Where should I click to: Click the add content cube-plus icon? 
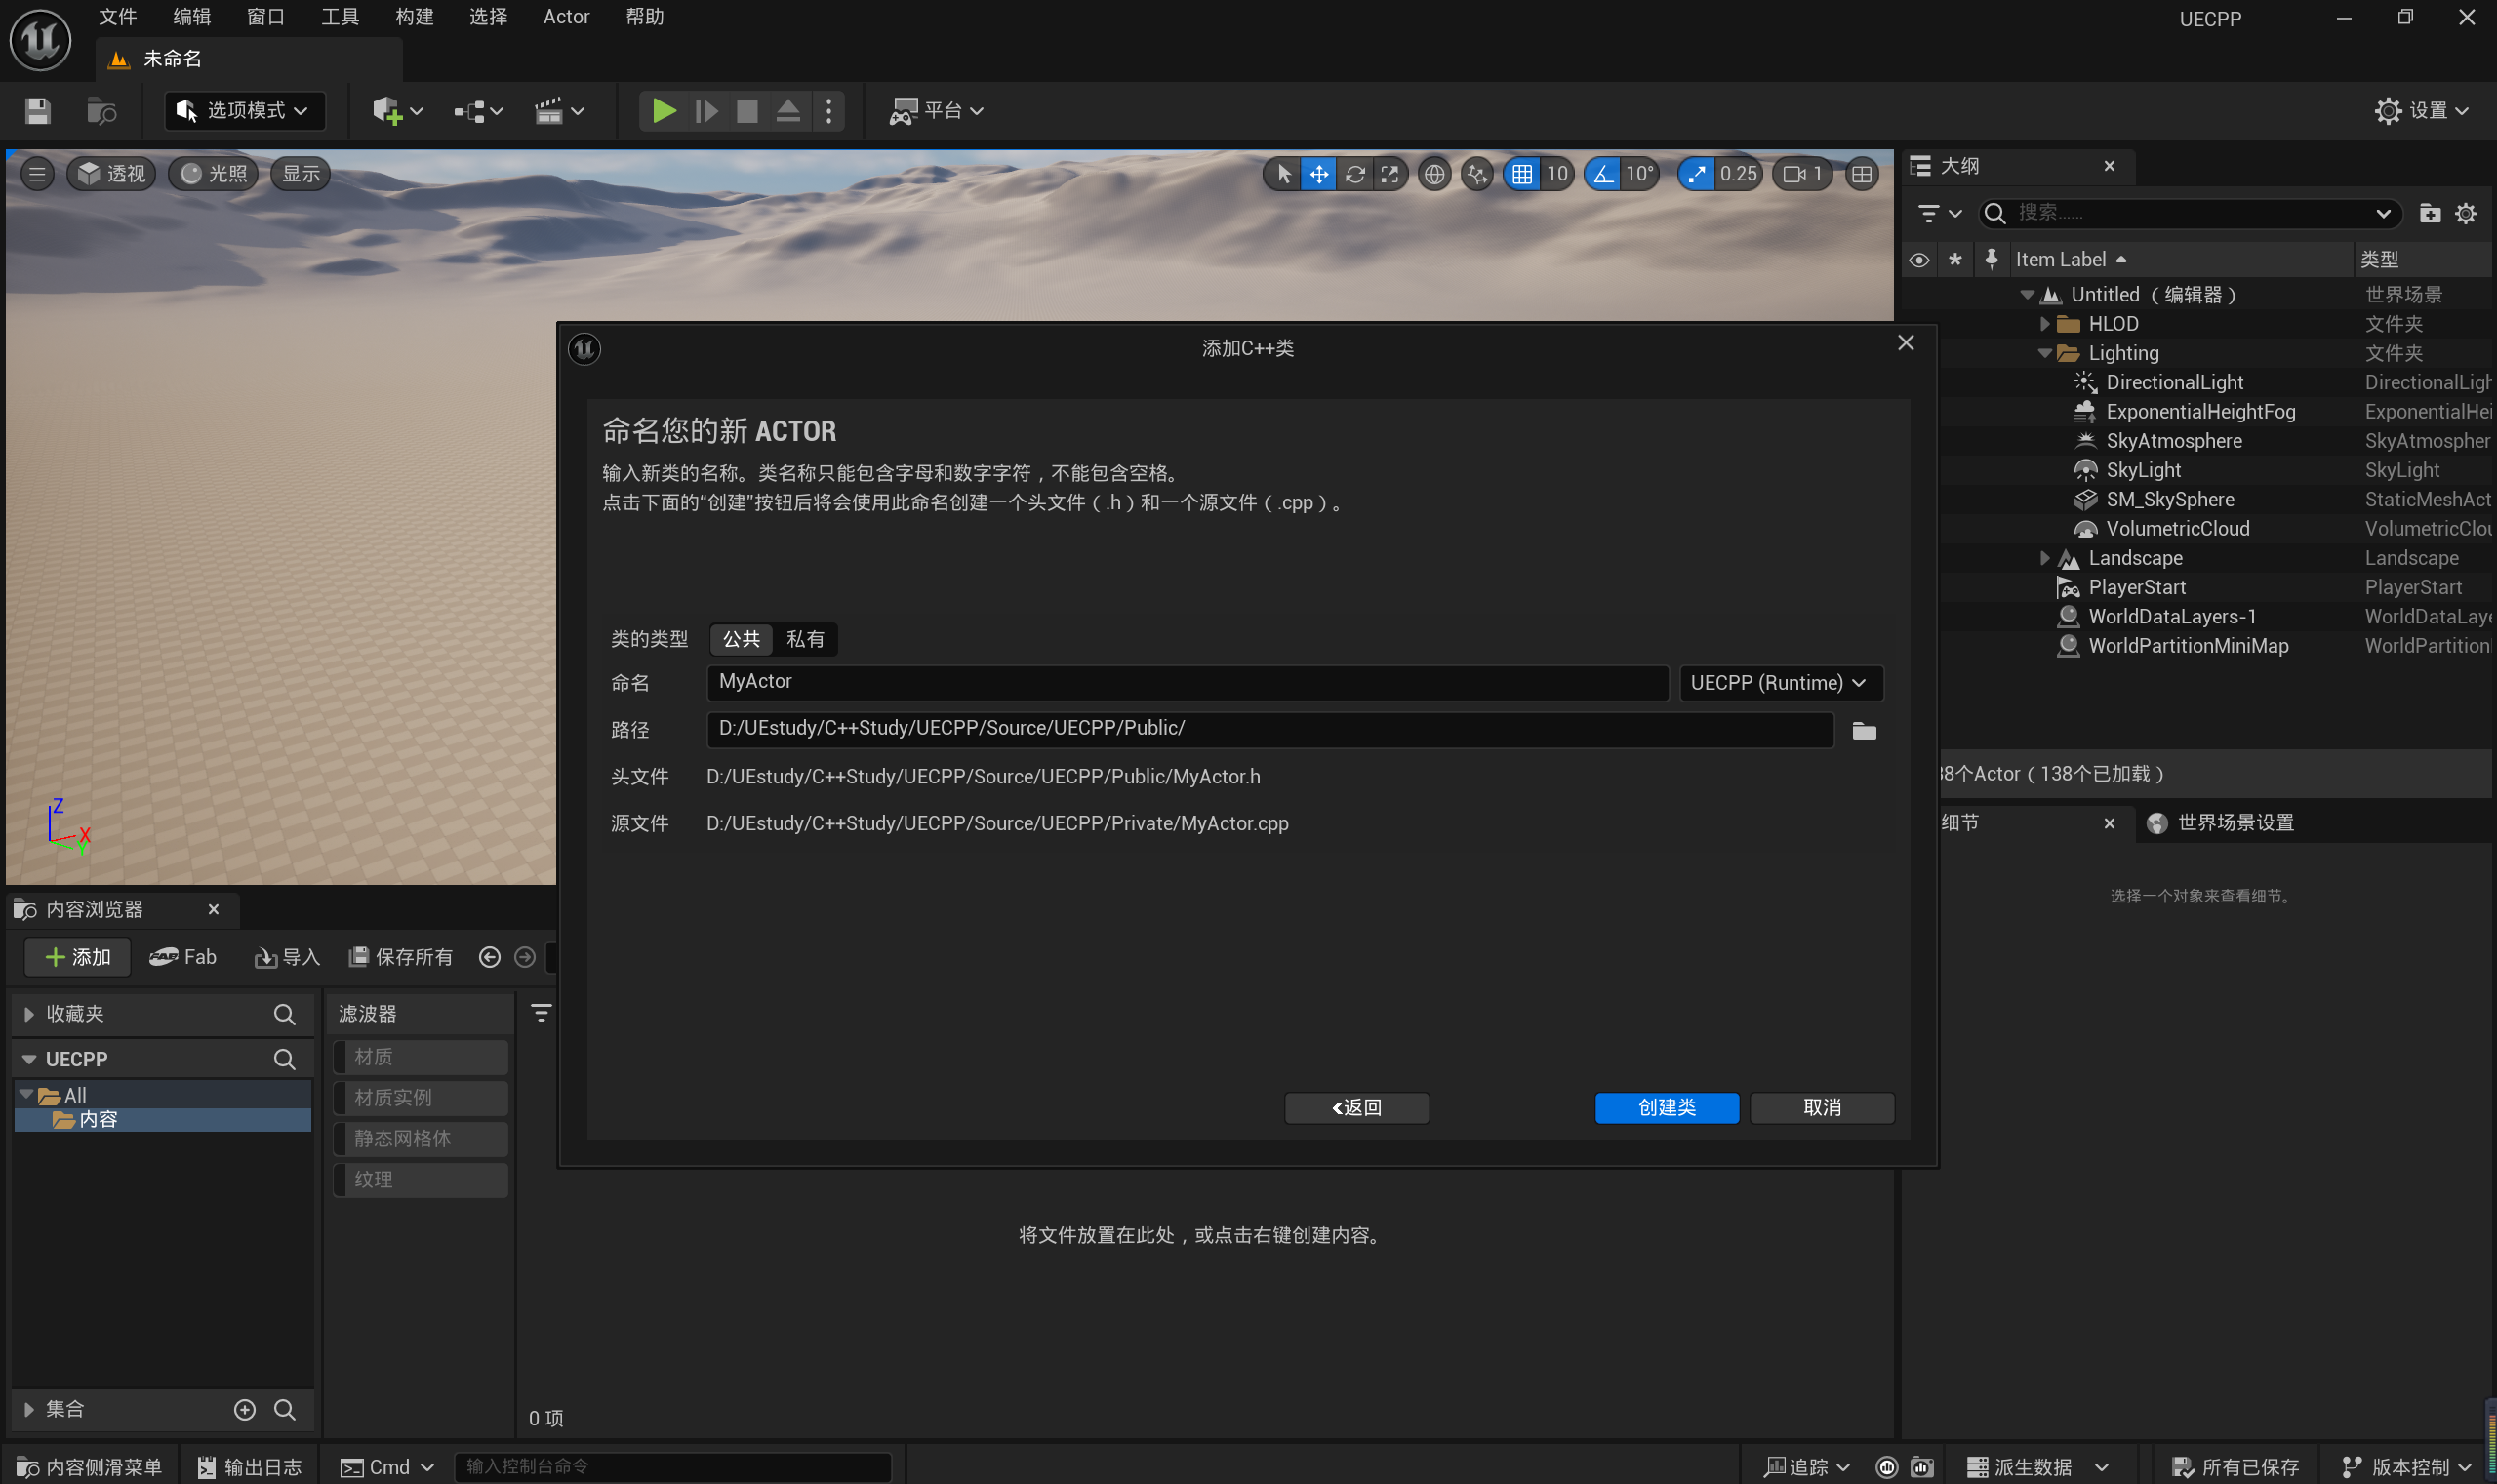coord(387,110)
